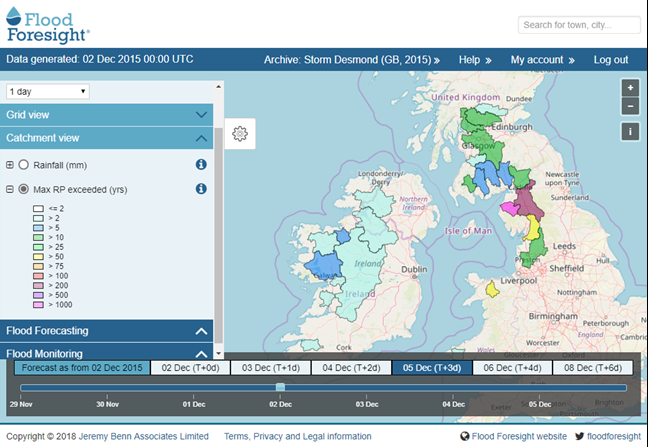Image resolution: width=648 pixels, height=447 pixels.
Task: Show info for Max RP exceeded layer
Action: [200, 189]
